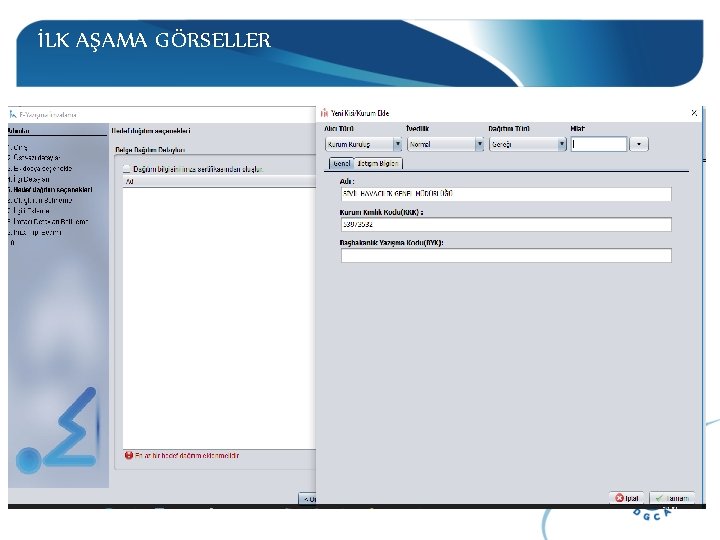
Task: Close the Yeni Kişi/Kurum Ekle dialog
Action: point(694,113)
